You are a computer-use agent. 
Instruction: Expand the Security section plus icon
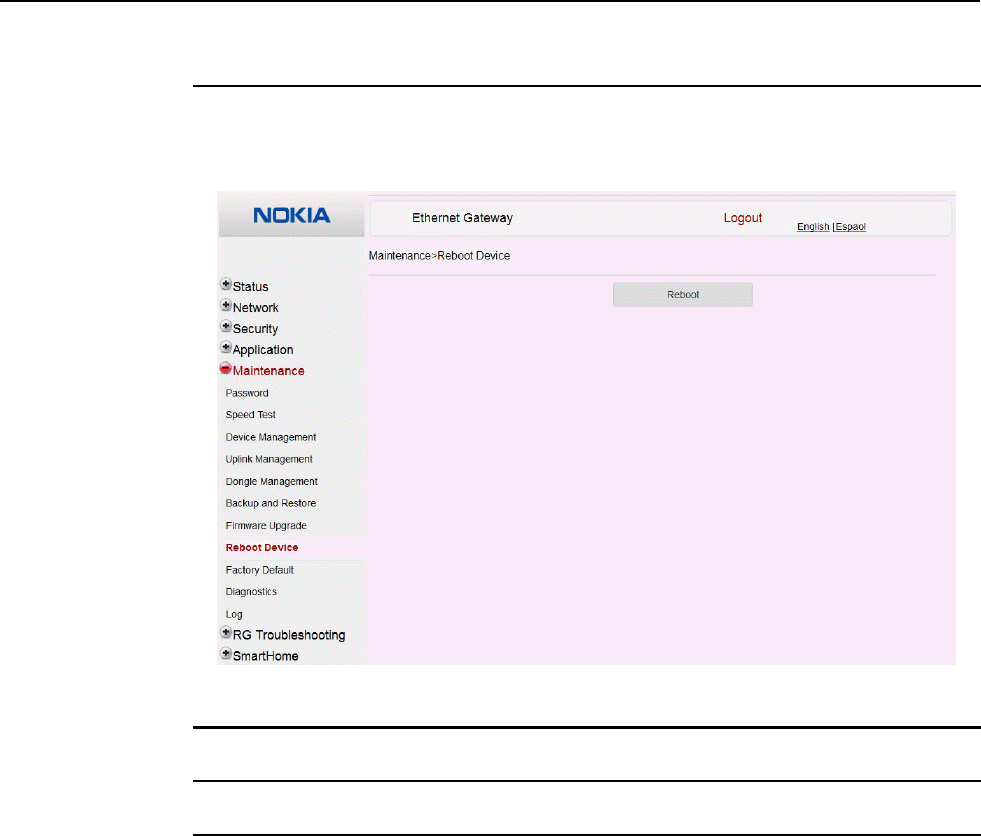coord(226,327)
